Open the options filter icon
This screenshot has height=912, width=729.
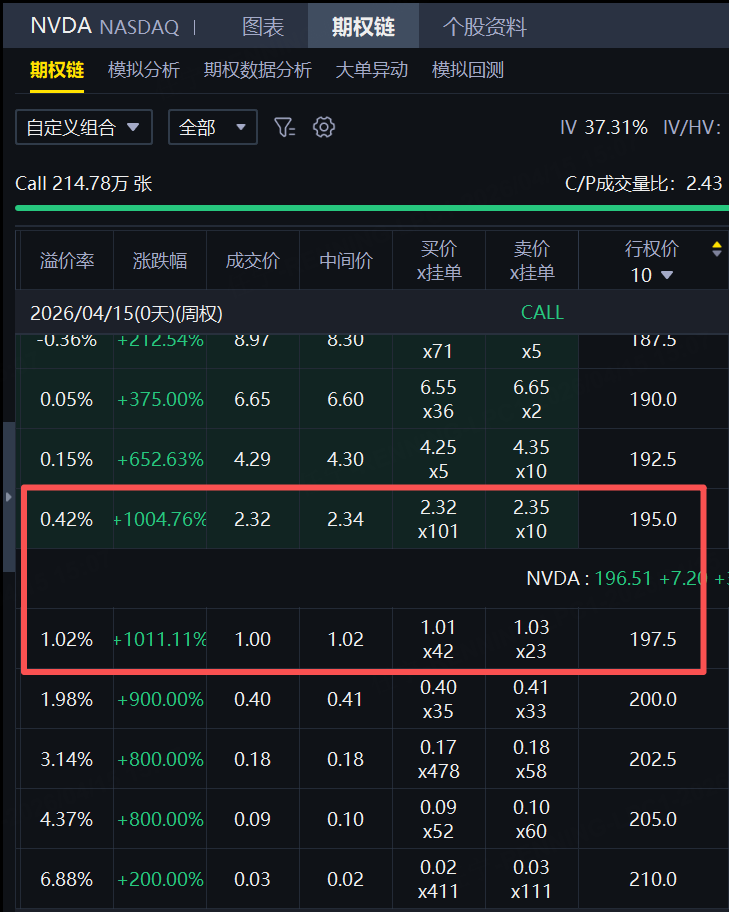(x=285, y=127)
